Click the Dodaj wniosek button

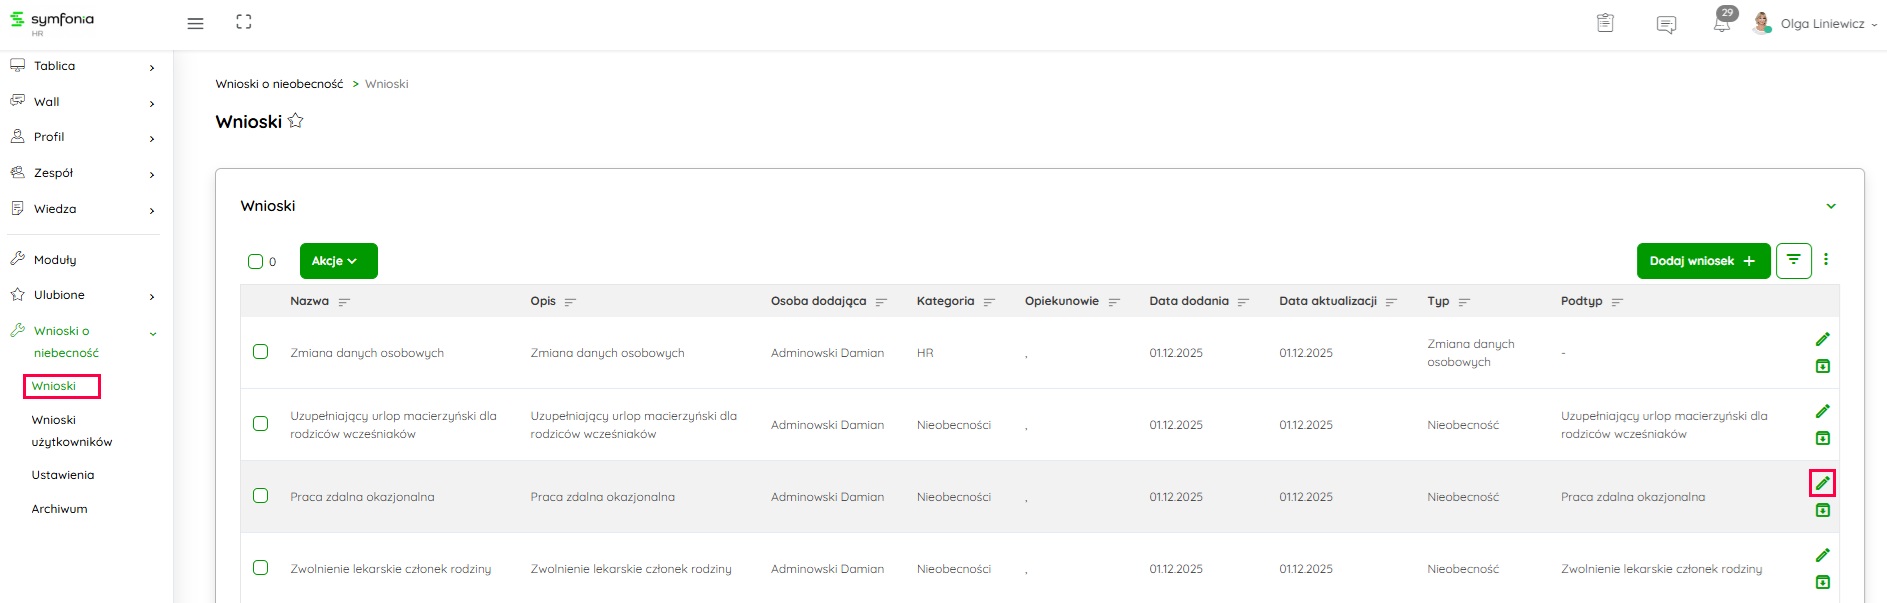(x=1702, y=261)
